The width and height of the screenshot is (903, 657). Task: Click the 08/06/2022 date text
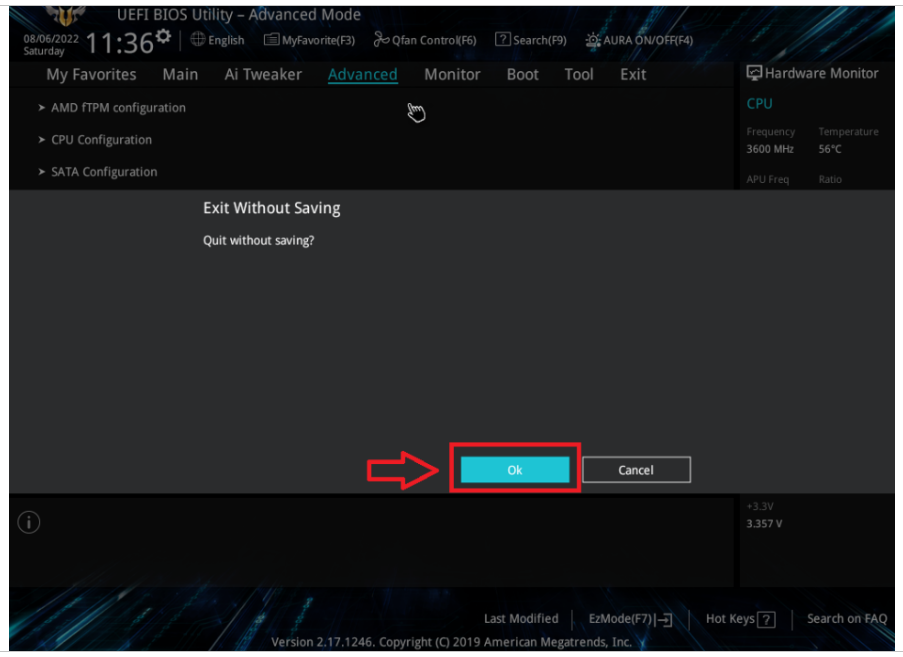tap(51, 39)
